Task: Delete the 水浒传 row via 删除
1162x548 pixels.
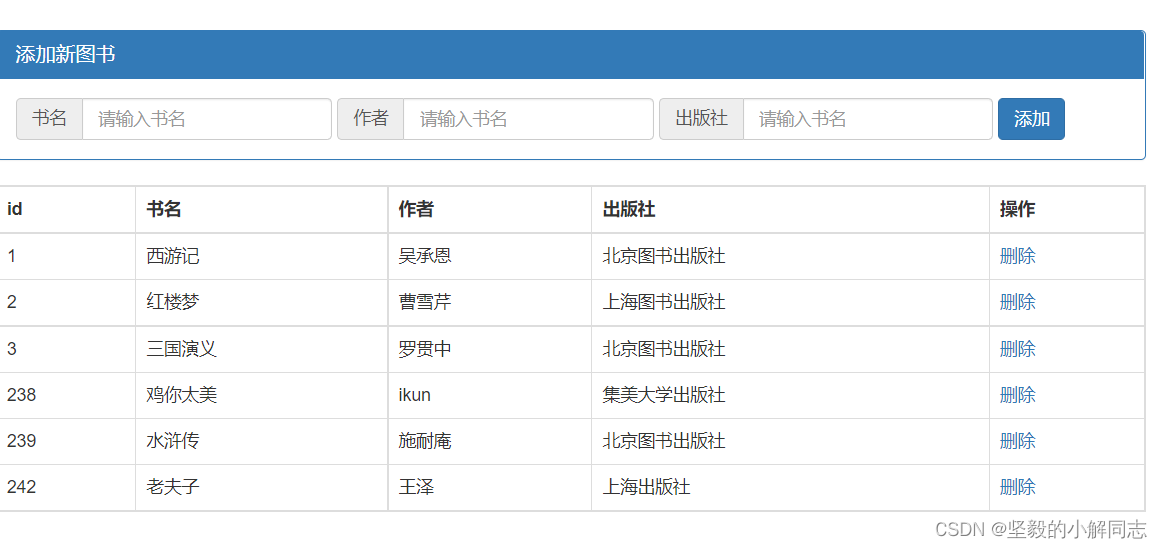Action: [x=1017, y=441]
